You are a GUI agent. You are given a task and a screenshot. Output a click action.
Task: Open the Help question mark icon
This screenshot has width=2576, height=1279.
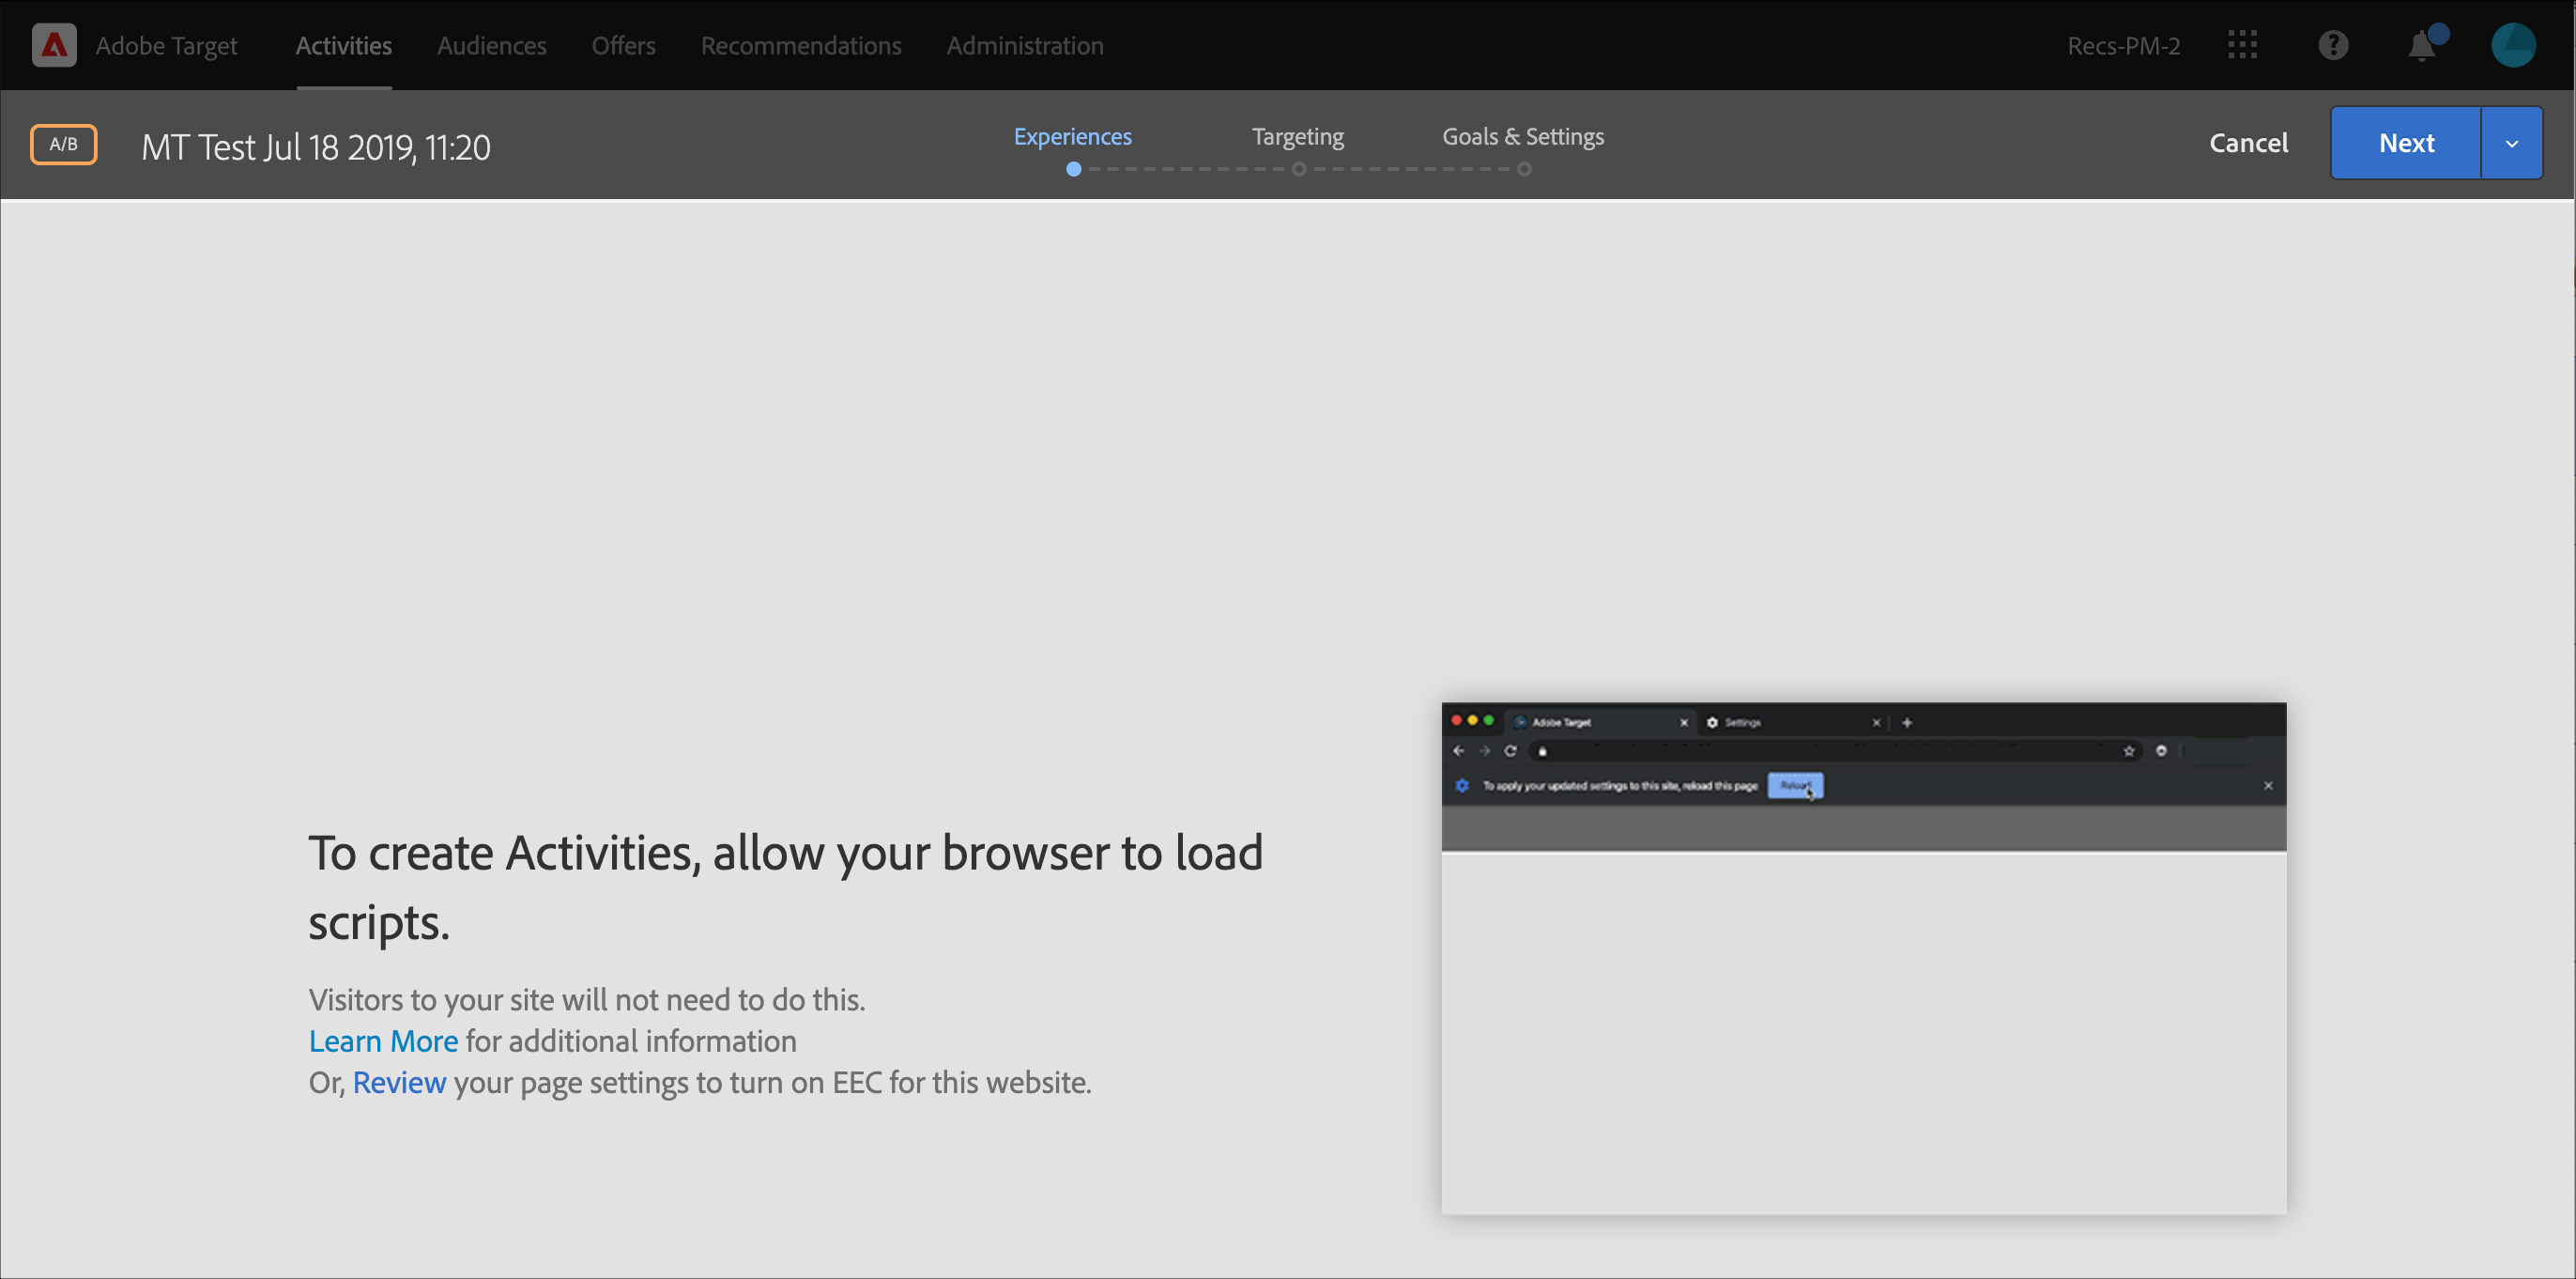coord(2333,44)
